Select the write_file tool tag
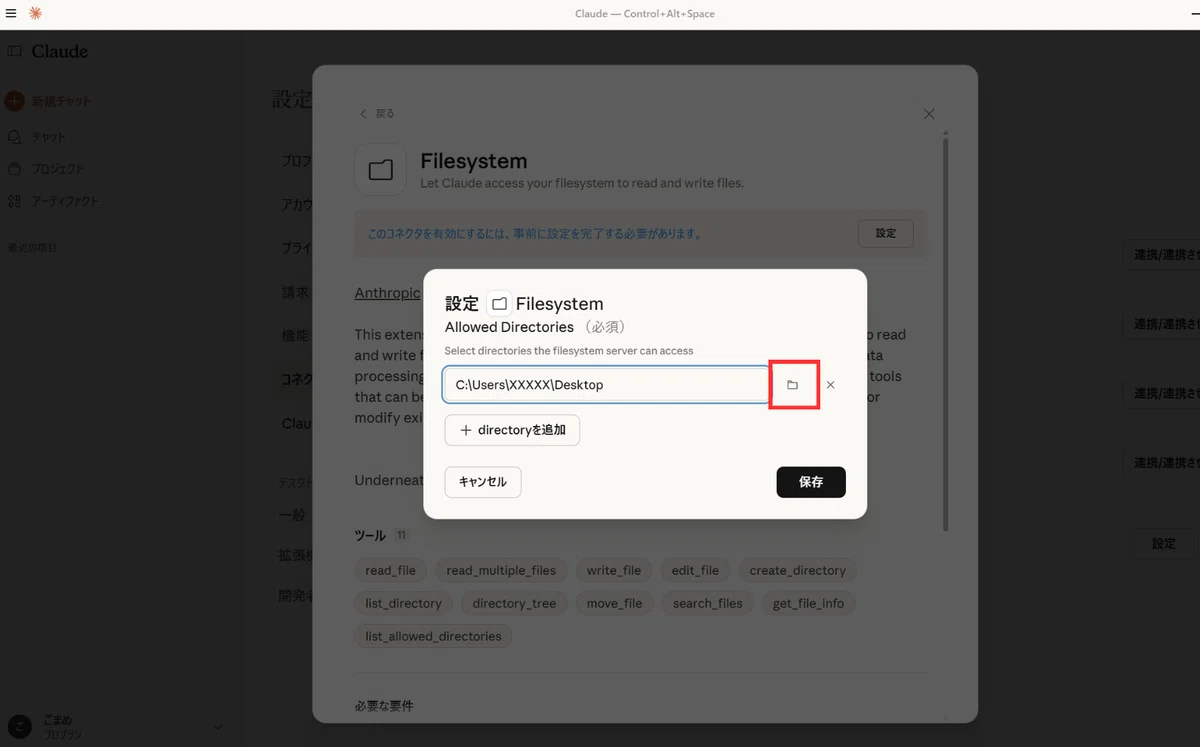This screenshot has width=1200, height=747. point(614,570)
